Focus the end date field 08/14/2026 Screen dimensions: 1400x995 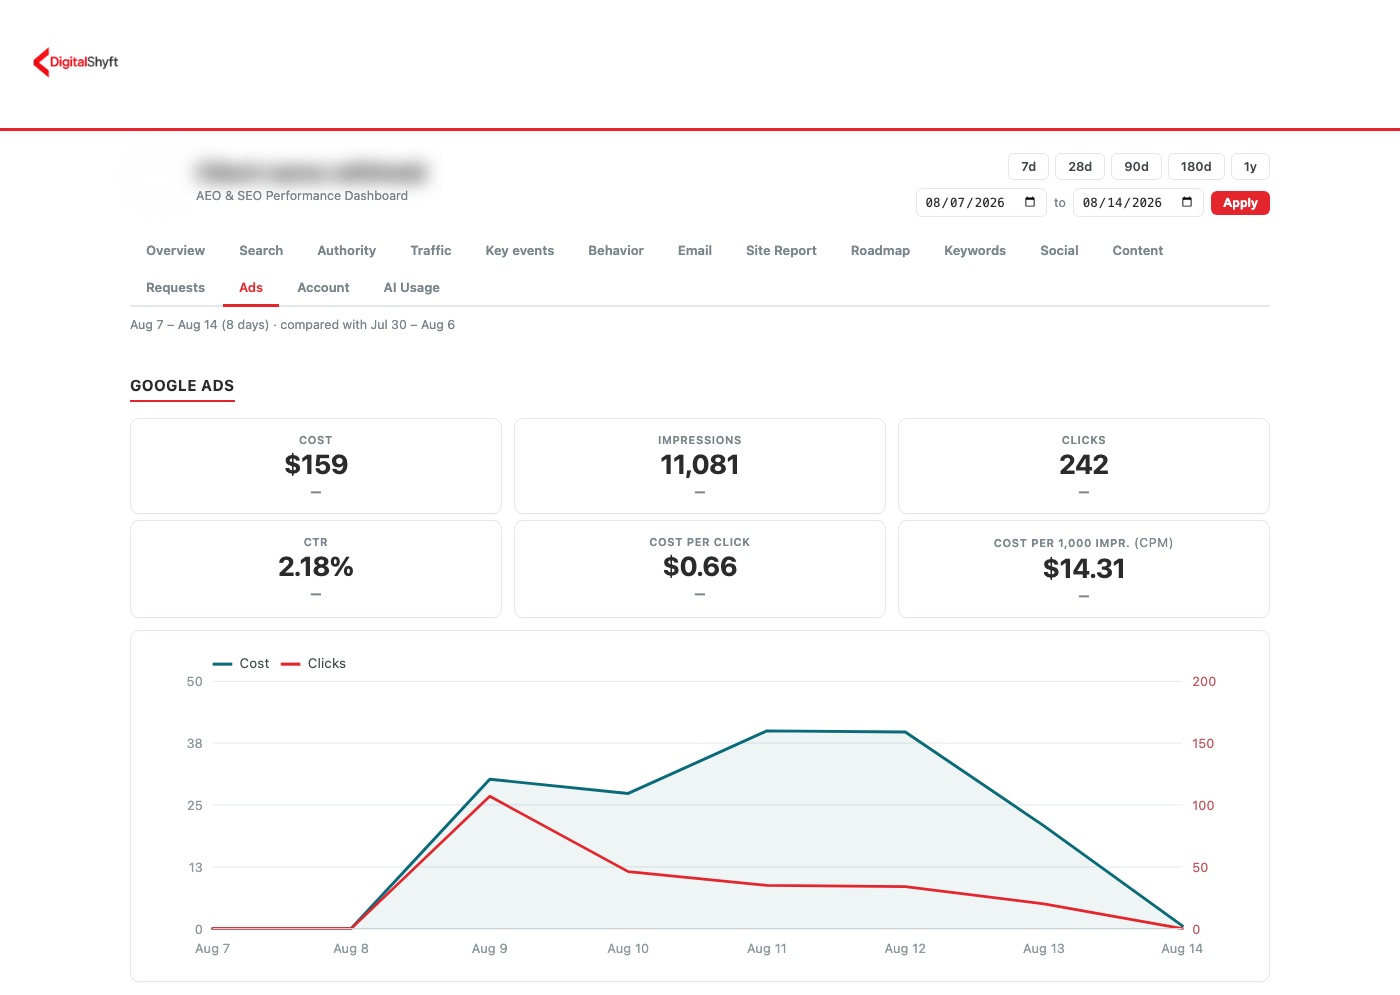click(1138, 203)
